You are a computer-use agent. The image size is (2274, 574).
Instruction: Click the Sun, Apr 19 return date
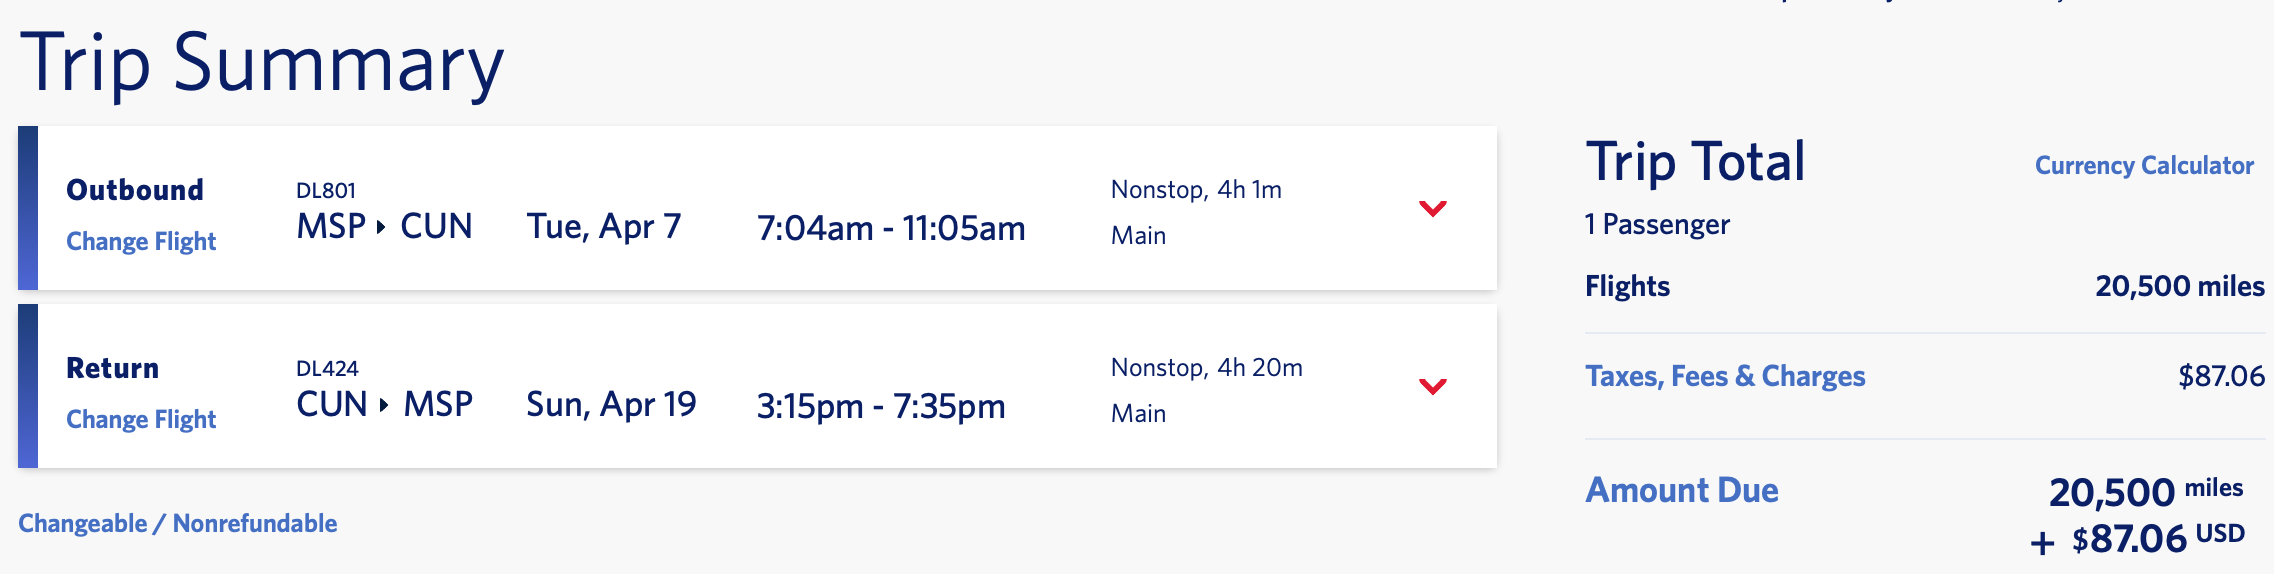click(x=611, y=405)
